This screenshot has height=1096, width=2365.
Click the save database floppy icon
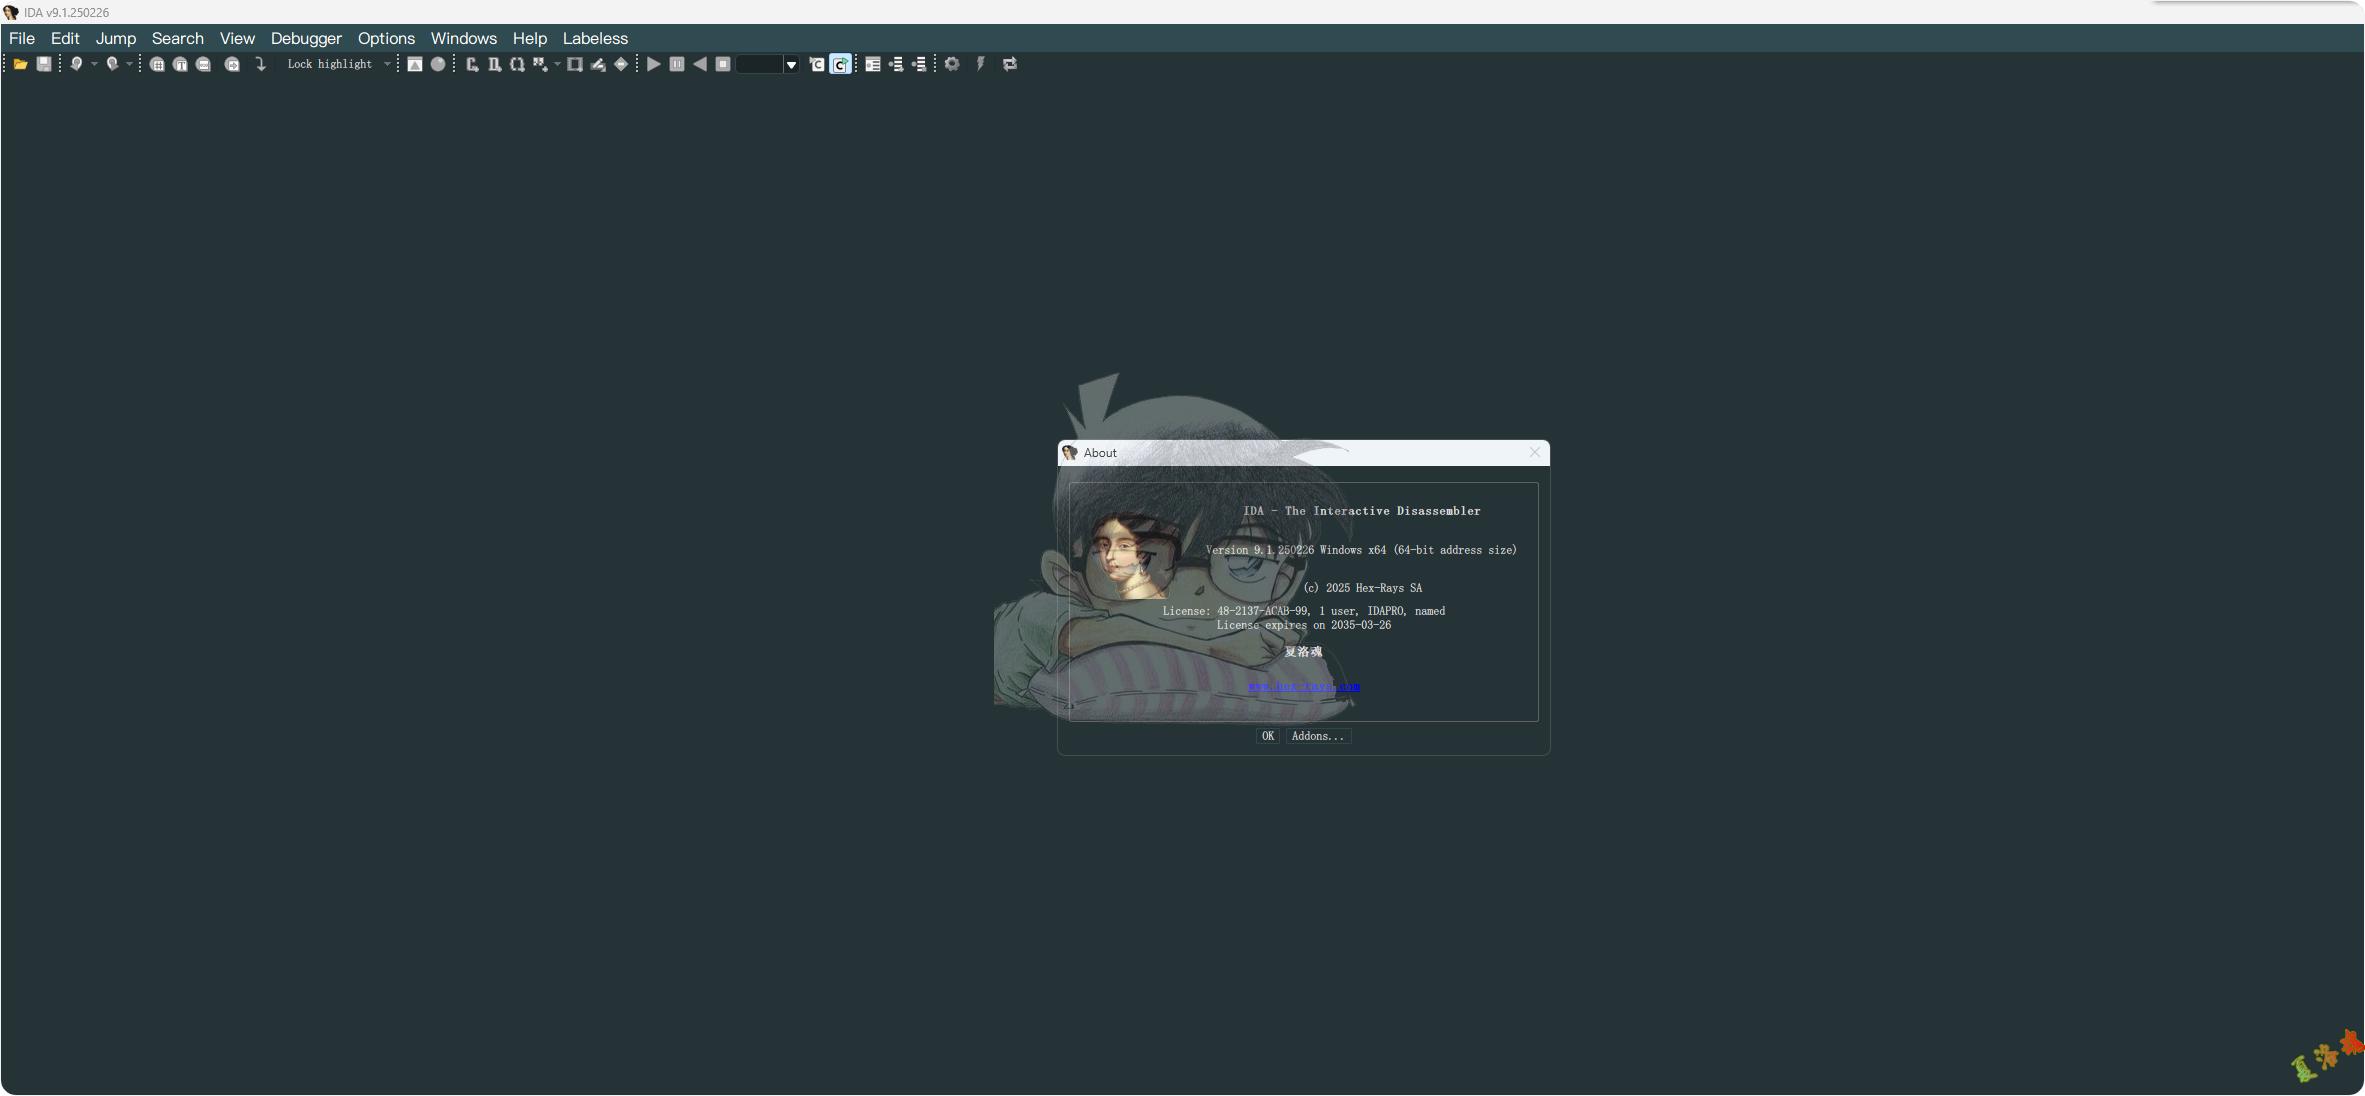pos(44,64)
